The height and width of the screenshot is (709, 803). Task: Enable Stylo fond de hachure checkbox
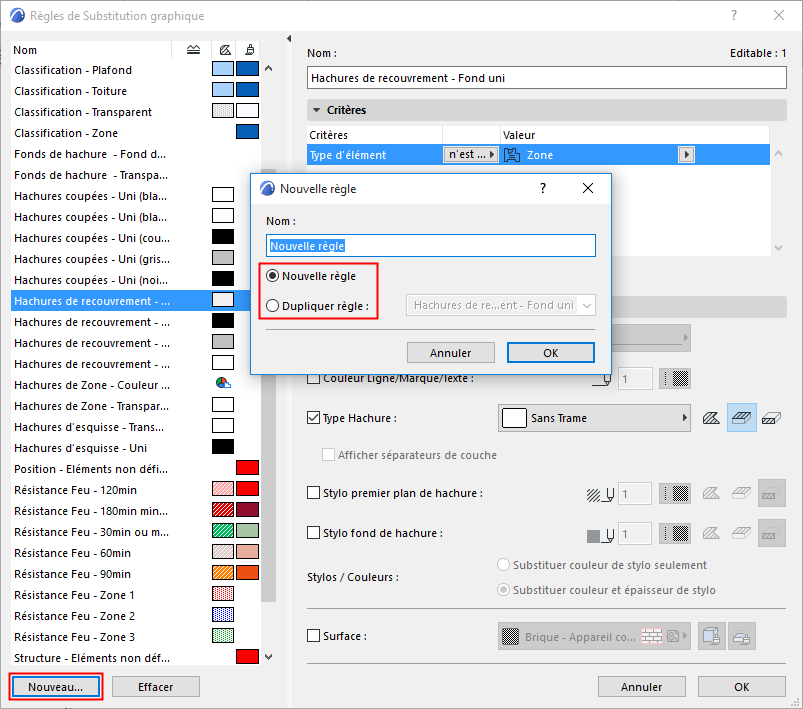[x=313, y=533]
